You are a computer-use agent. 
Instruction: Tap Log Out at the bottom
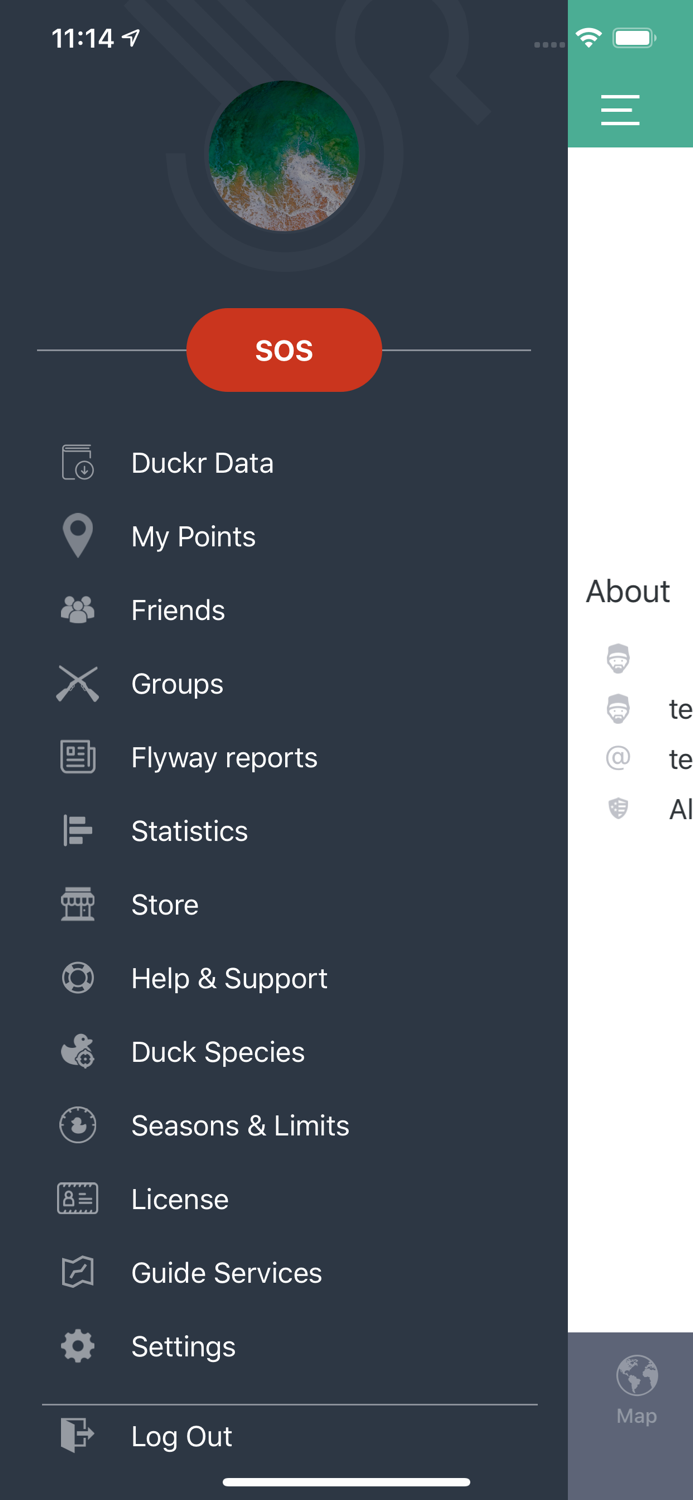pyautogui.click(x=181, y=1436)
